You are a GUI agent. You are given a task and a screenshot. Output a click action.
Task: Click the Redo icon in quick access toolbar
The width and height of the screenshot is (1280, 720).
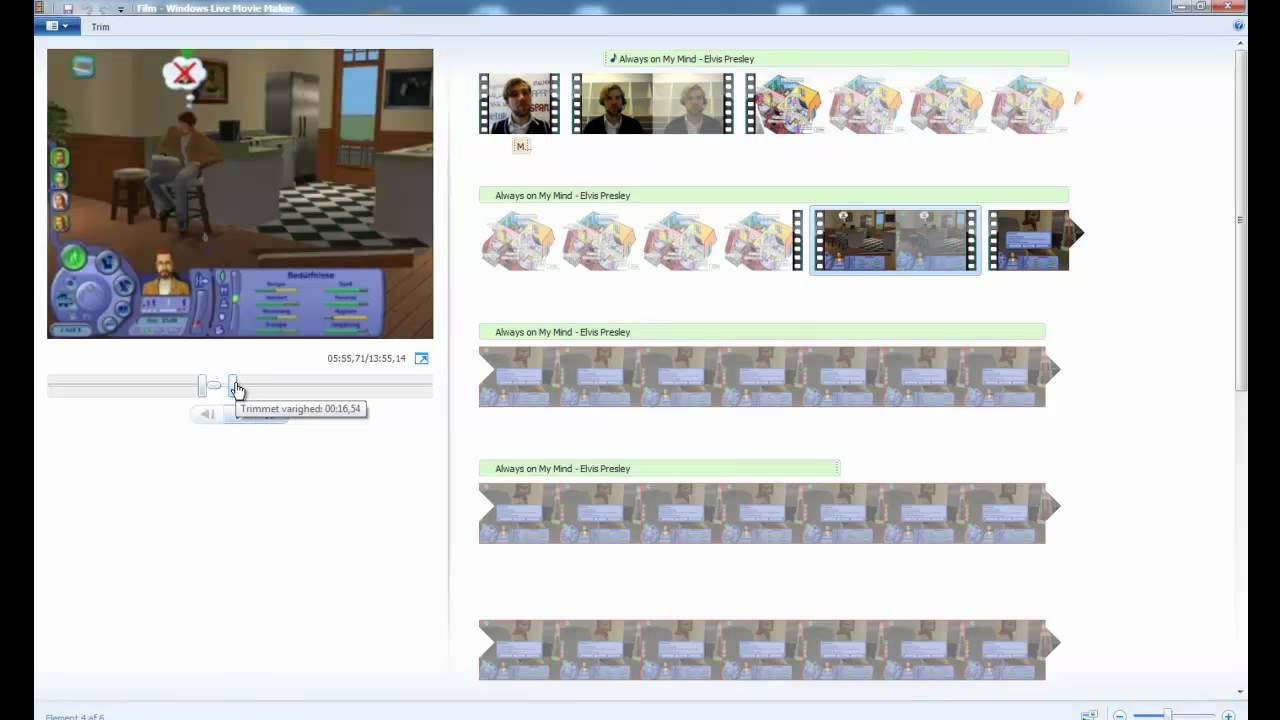coord(104,8)
